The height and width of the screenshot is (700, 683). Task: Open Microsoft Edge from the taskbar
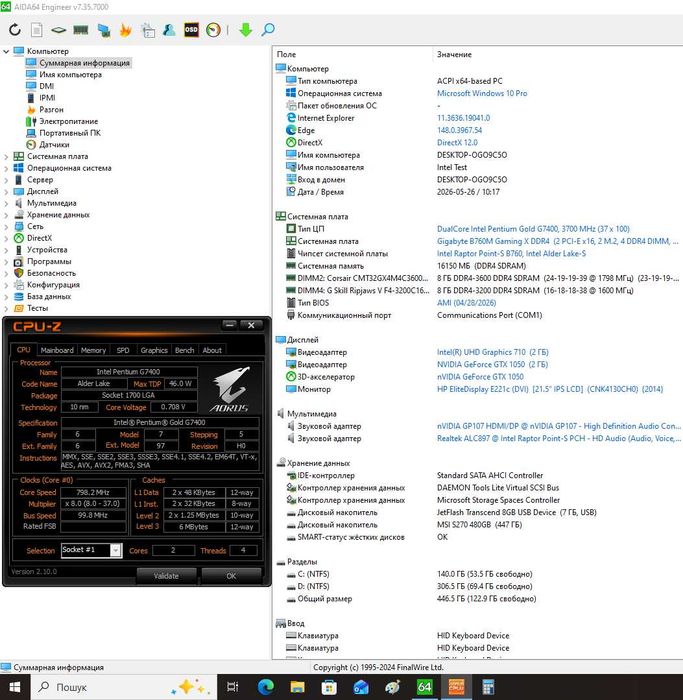click(x=266, y=687)
